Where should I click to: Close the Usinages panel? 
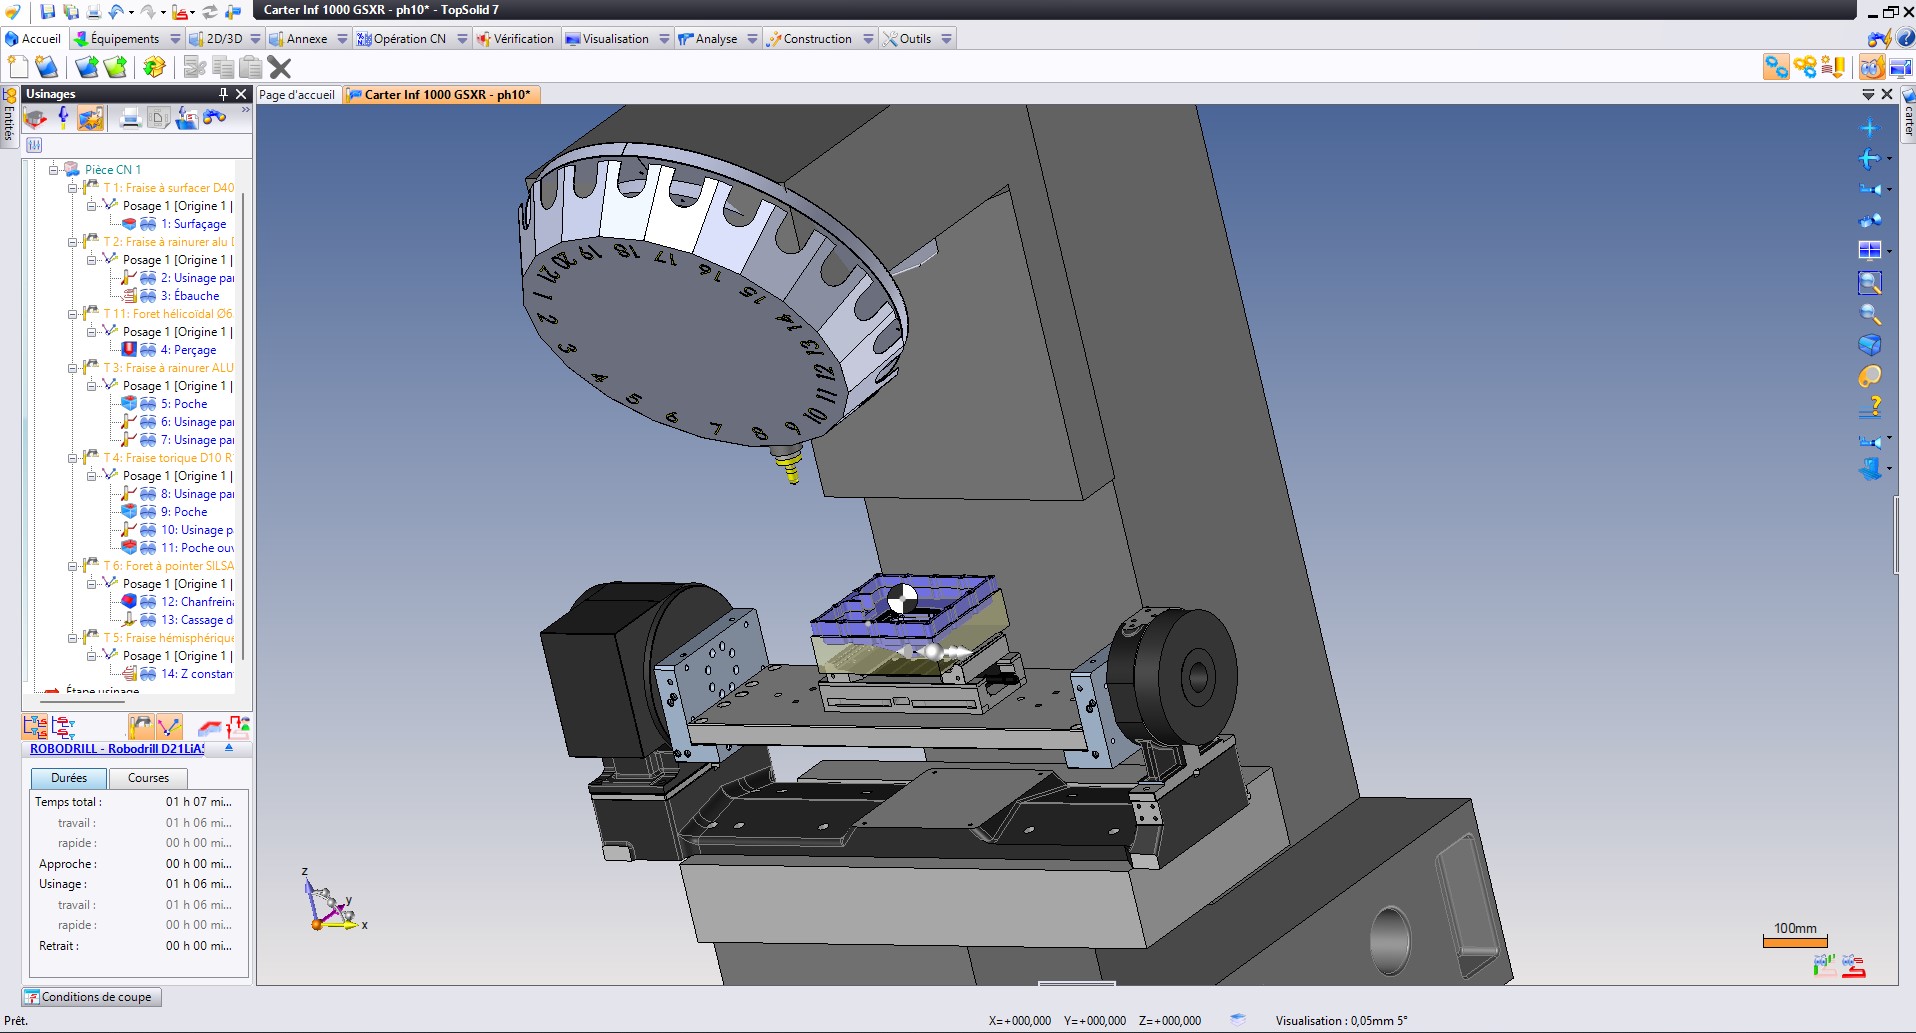tap(241, 94)
